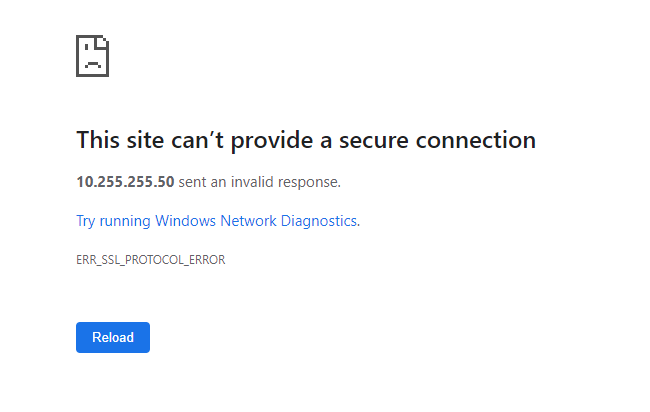Click the word 'Diagnostics' in the link

[319, 221]
